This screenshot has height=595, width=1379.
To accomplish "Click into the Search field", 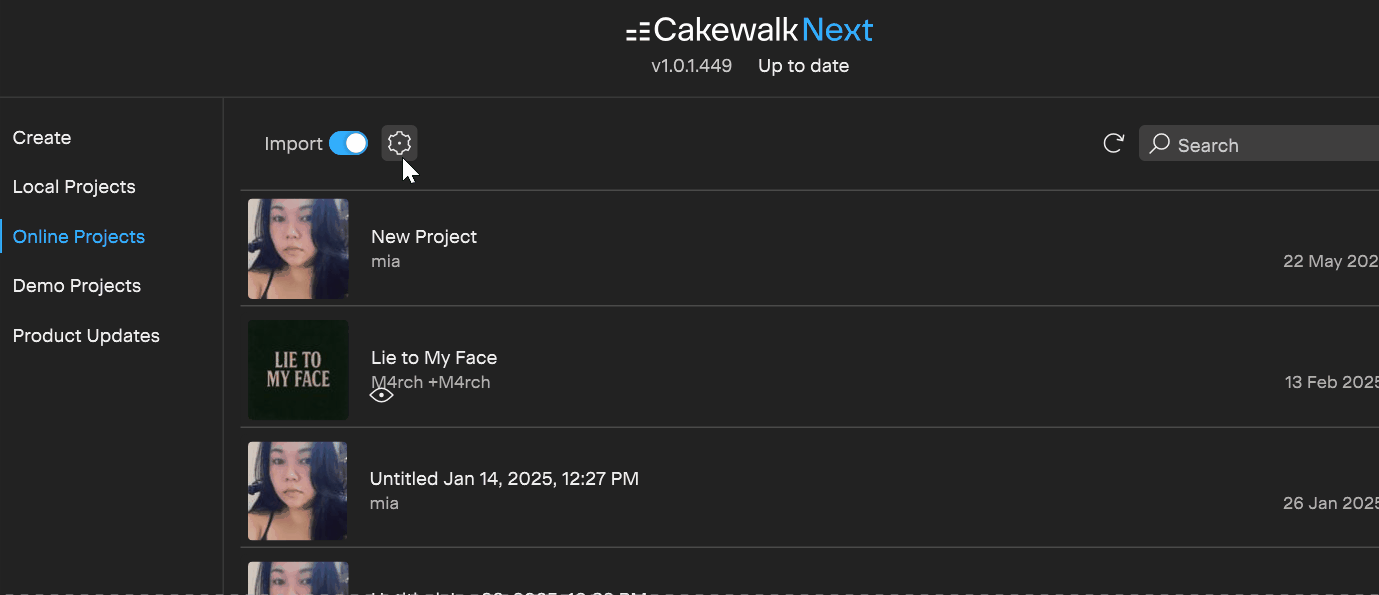I will tap(1259, 144).
